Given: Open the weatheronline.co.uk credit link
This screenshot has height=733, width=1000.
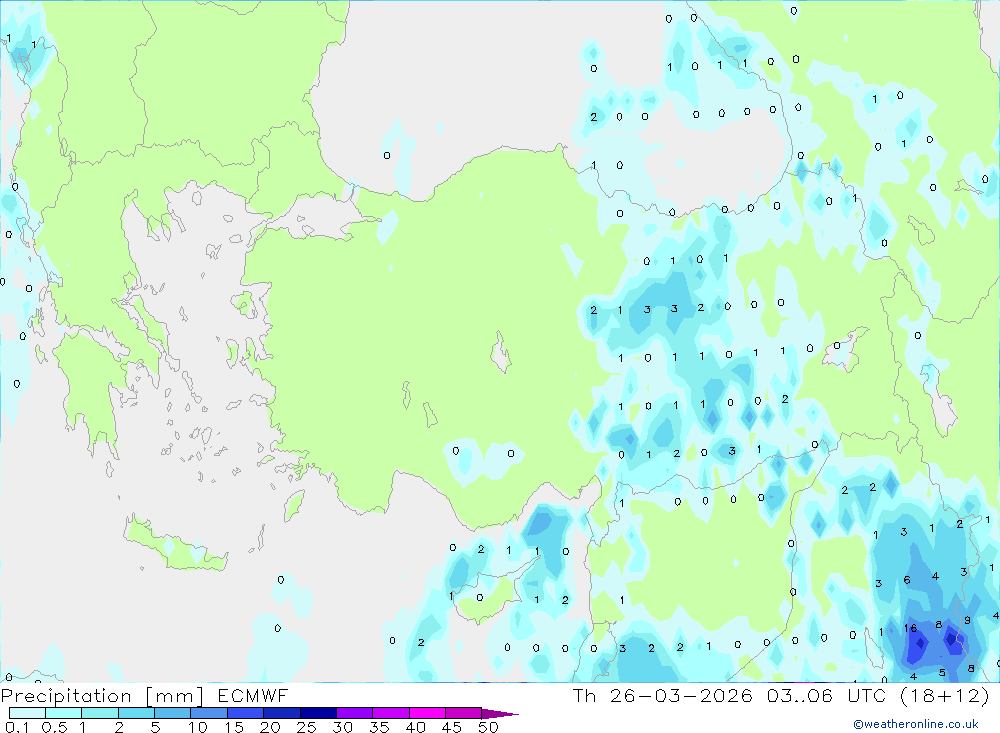Looking at the screenshot, I should point(916,724).
